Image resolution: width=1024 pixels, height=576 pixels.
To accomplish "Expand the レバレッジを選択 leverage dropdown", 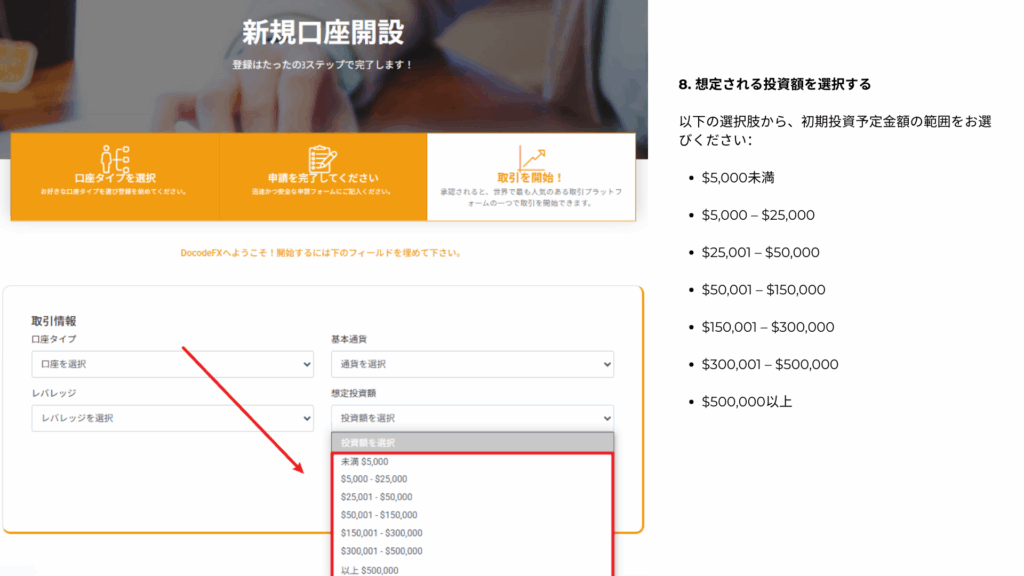I will (x=172, y=418).
